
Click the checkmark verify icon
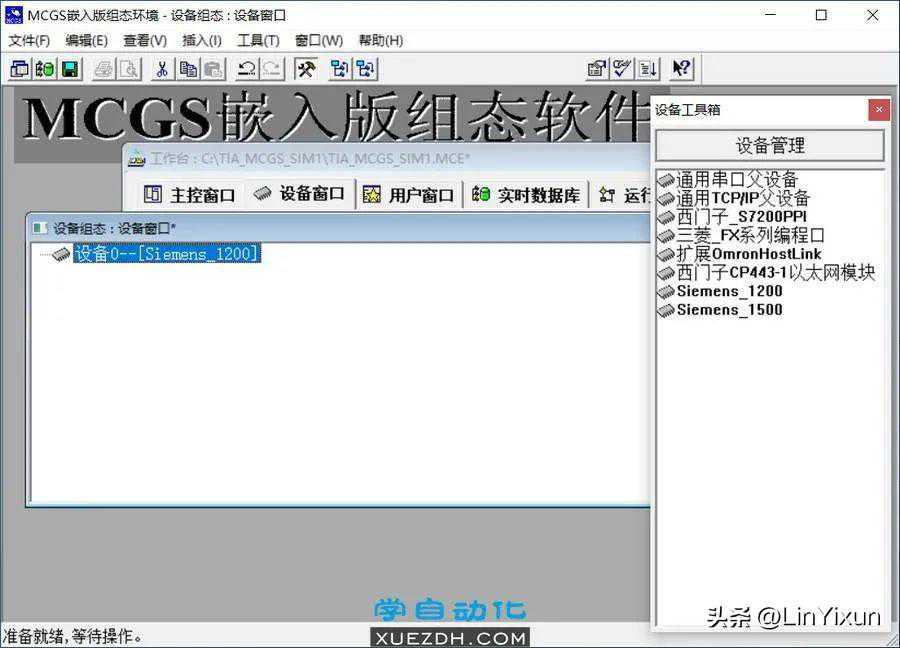click(622, 69)
